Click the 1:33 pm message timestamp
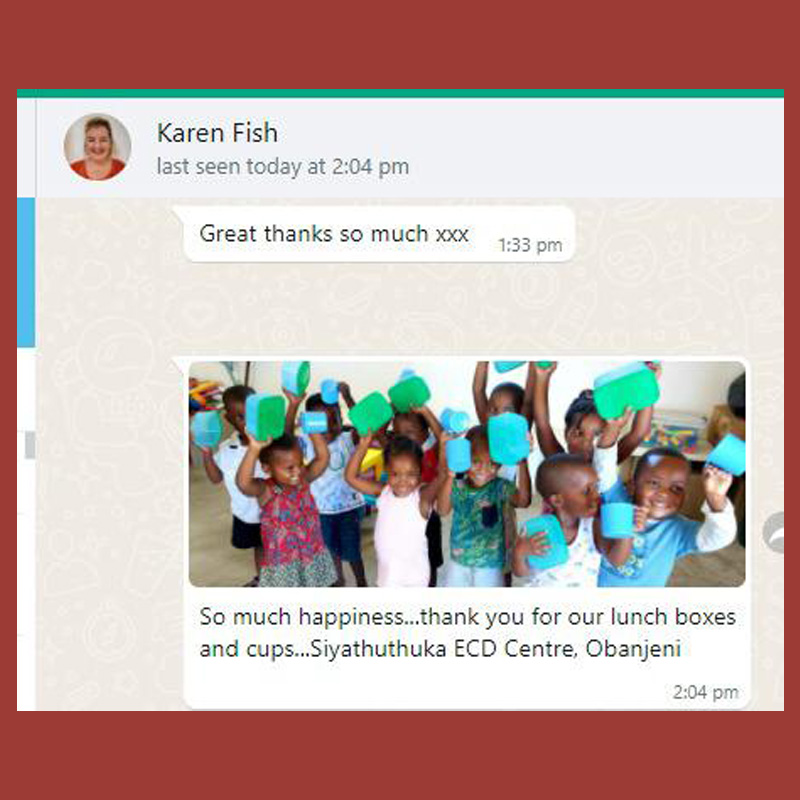This screenshot has width=800, height=800. [530, 245]
